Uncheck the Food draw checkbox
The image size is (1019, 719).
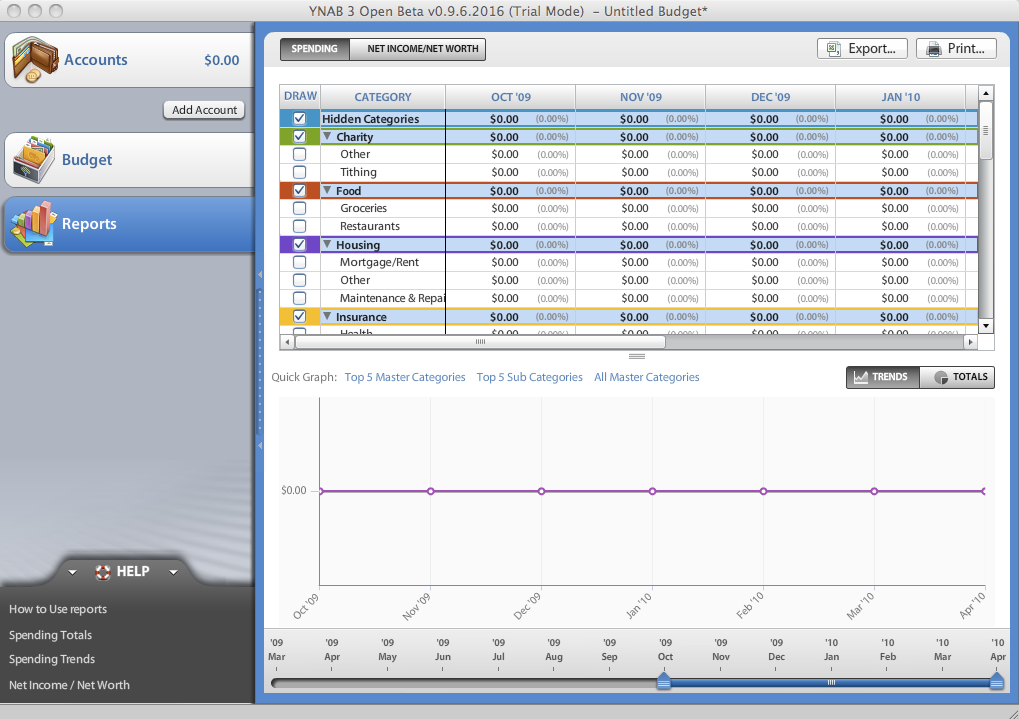coord(300,190)
